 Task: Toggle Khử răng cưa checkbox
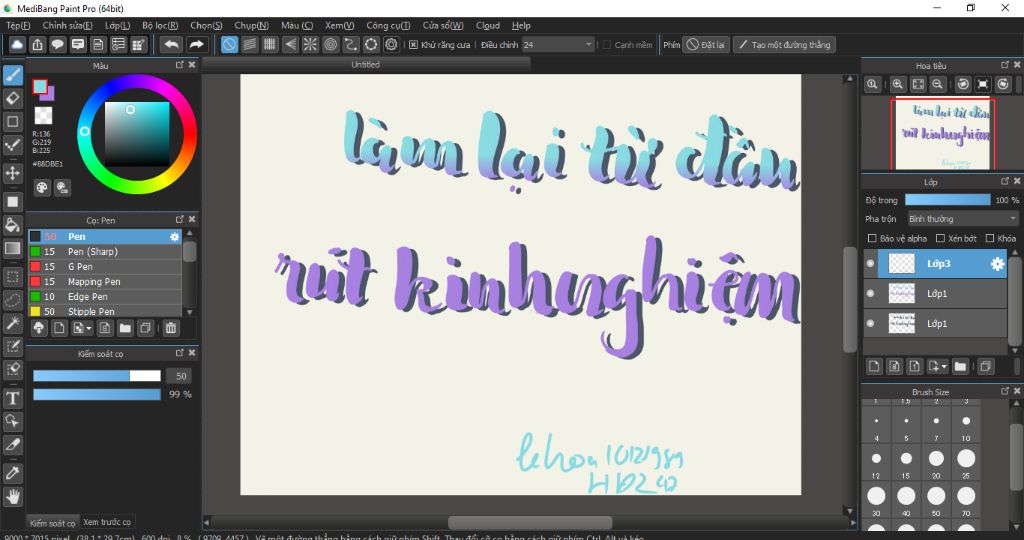pyautogui.click(x=413, y=45)
